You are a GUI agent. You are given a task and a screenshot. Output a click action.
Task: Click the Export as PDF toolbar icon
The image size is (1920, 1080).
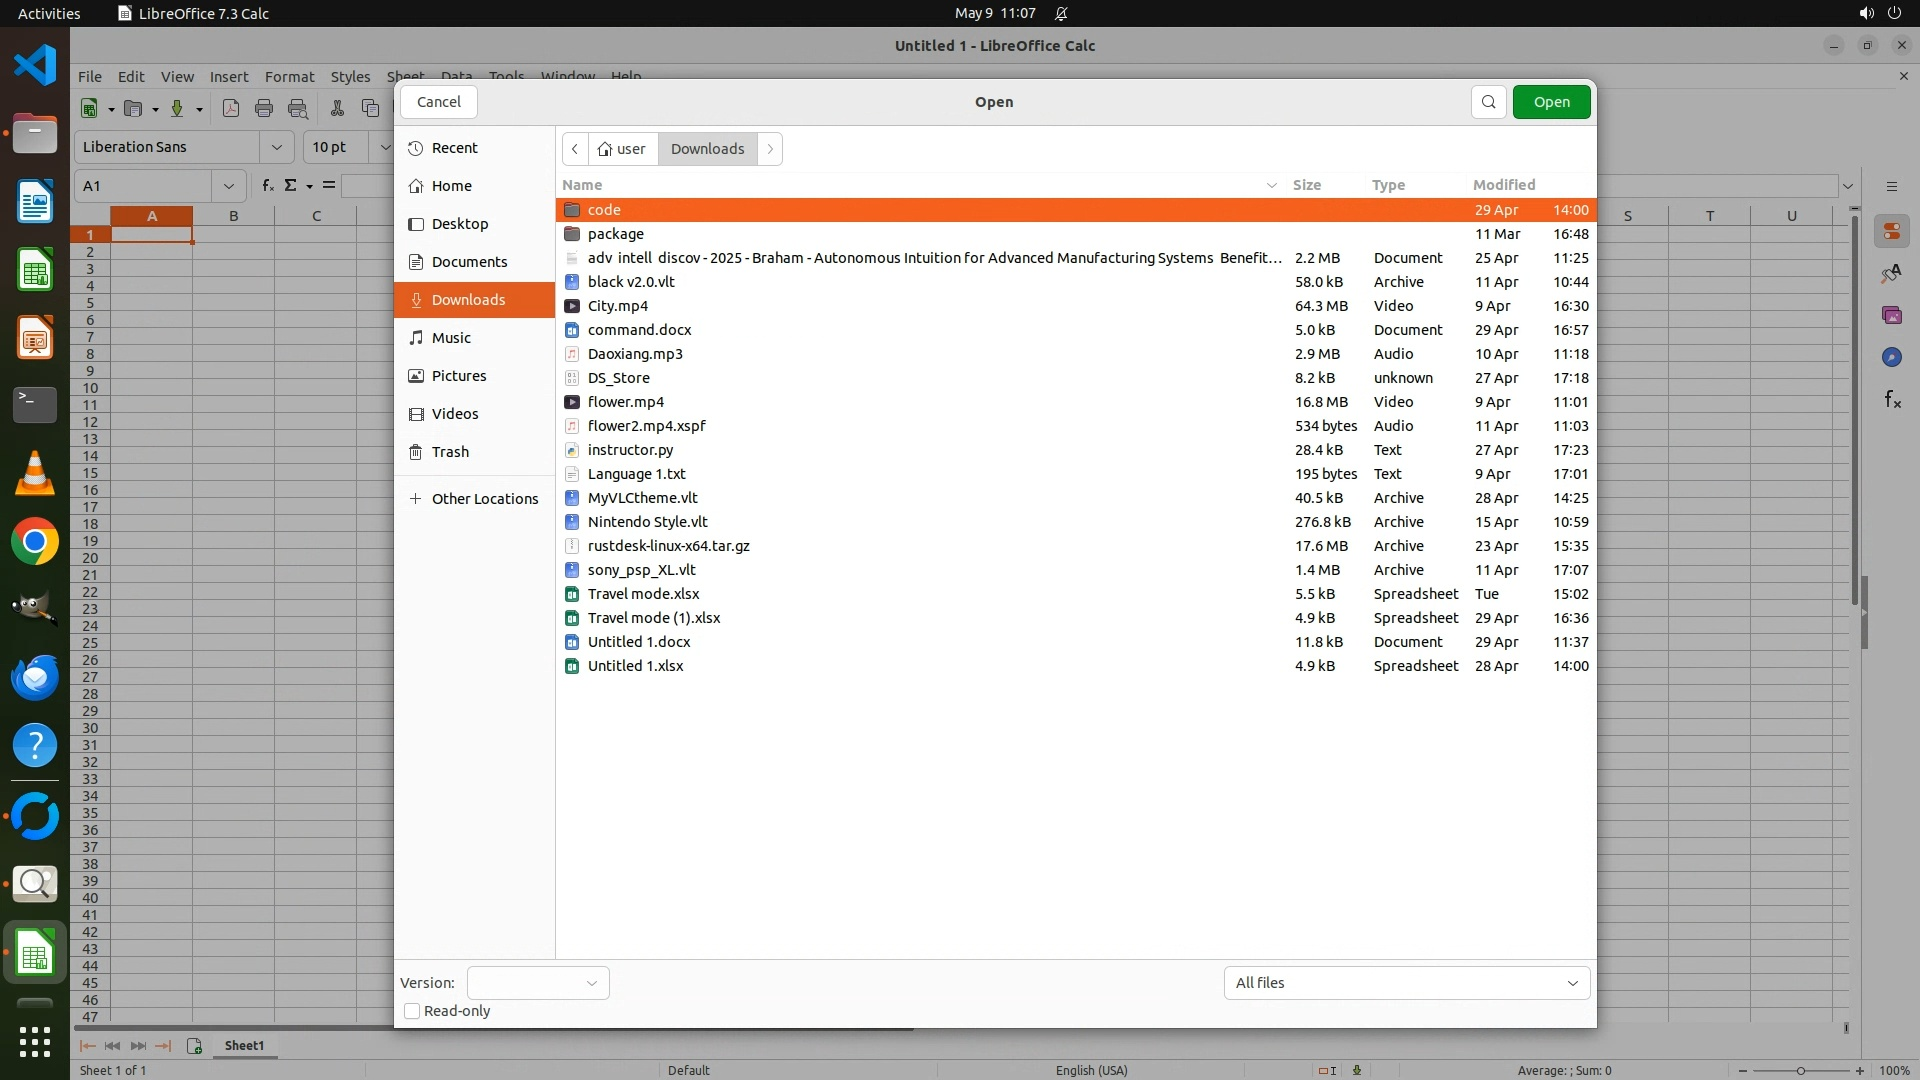(231, 109)
